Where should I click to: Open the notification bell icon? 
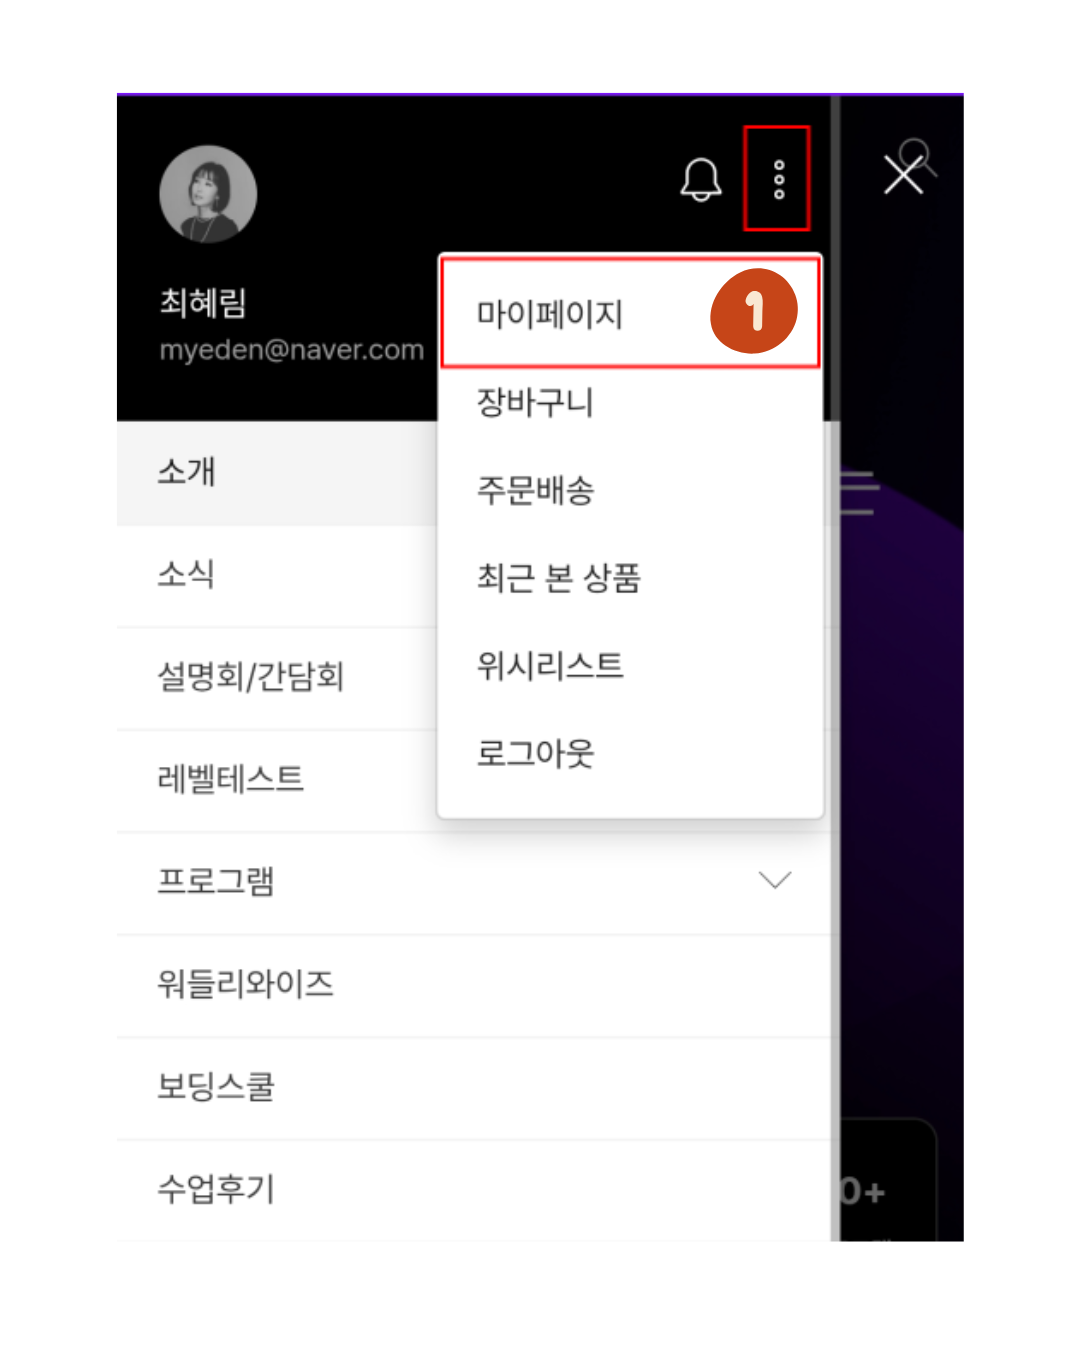(x=701, y=180)
